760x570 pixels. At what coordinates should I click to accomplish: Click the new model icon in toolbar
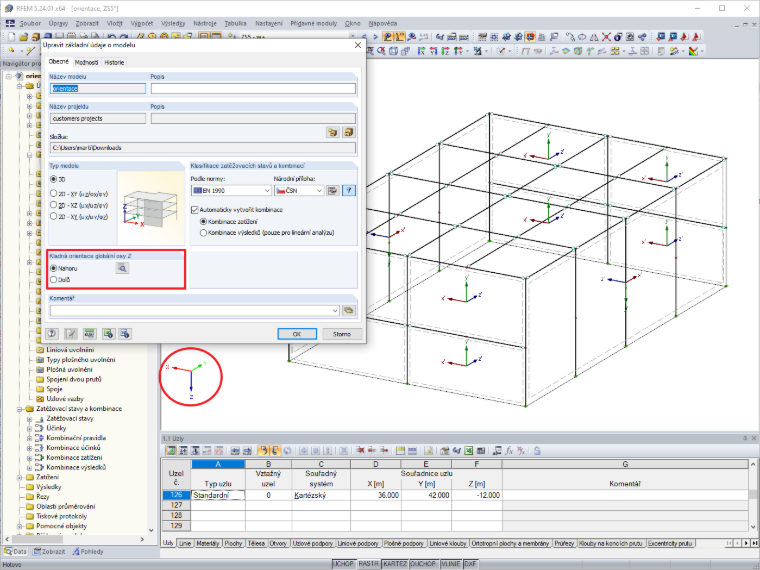[x=12, y=37]
